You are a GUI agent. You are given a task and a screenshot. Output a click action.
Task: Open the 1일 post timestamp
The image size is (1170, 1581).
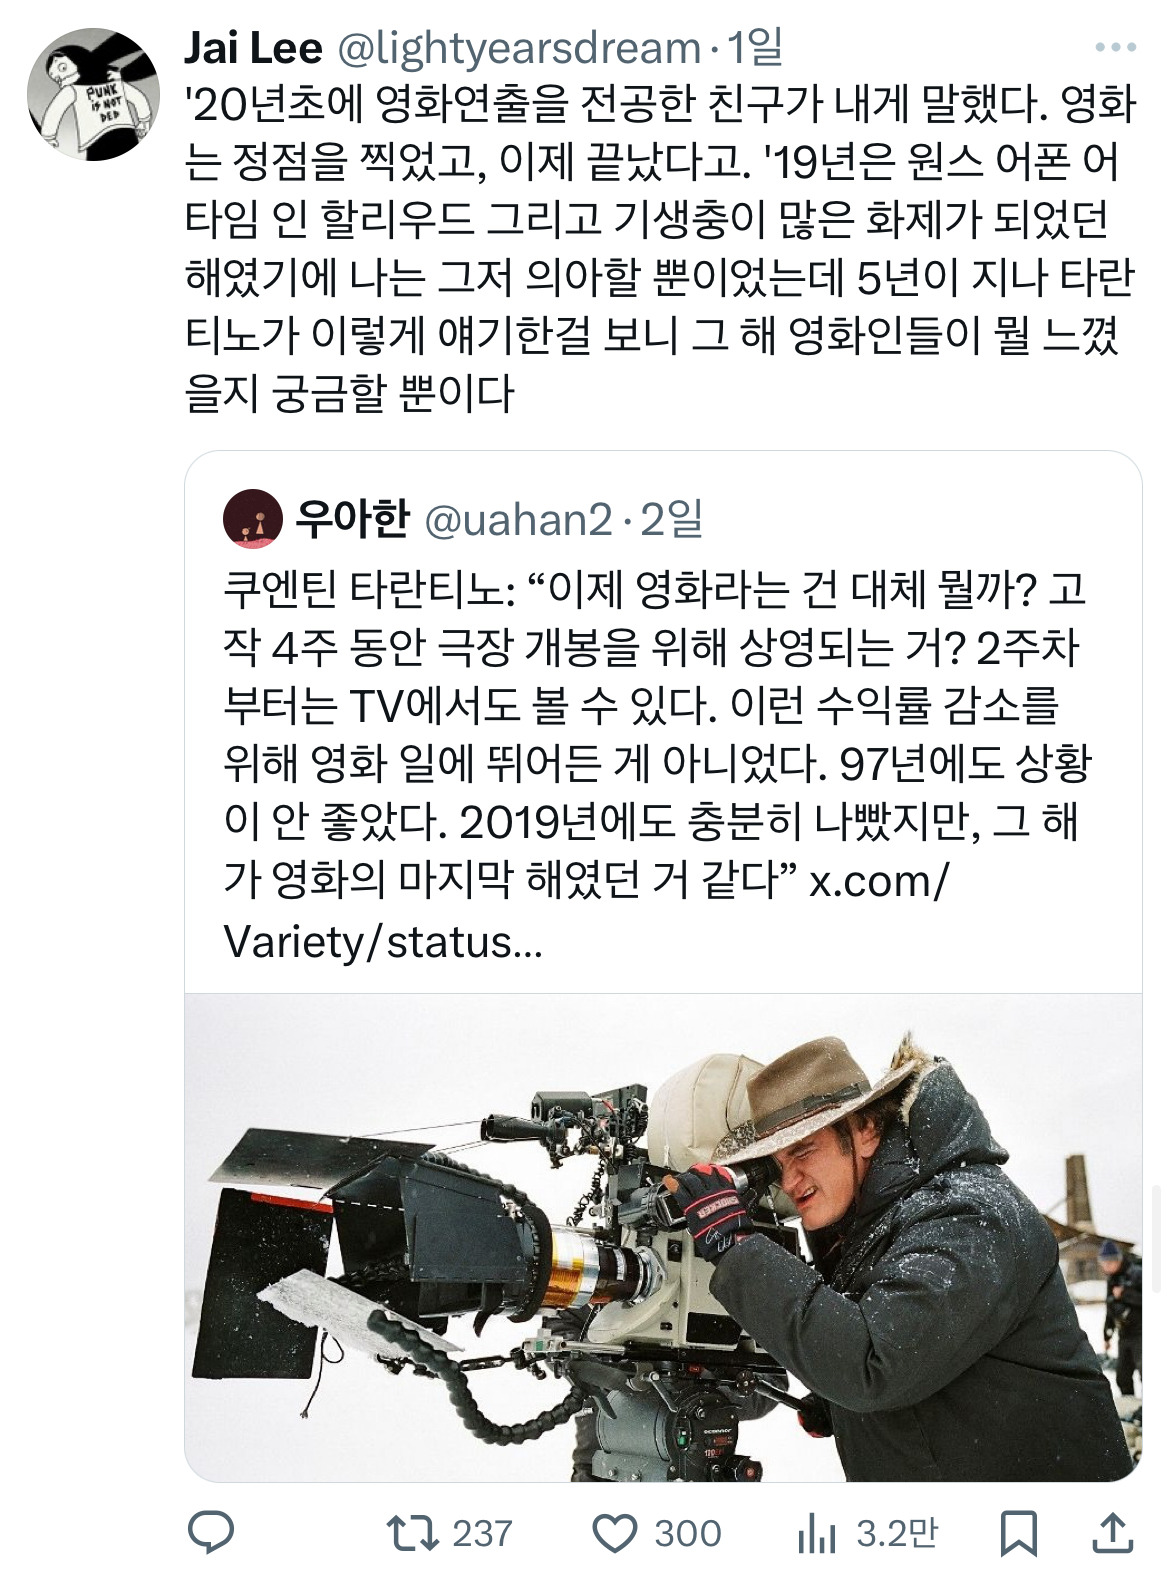click(756, 47)
